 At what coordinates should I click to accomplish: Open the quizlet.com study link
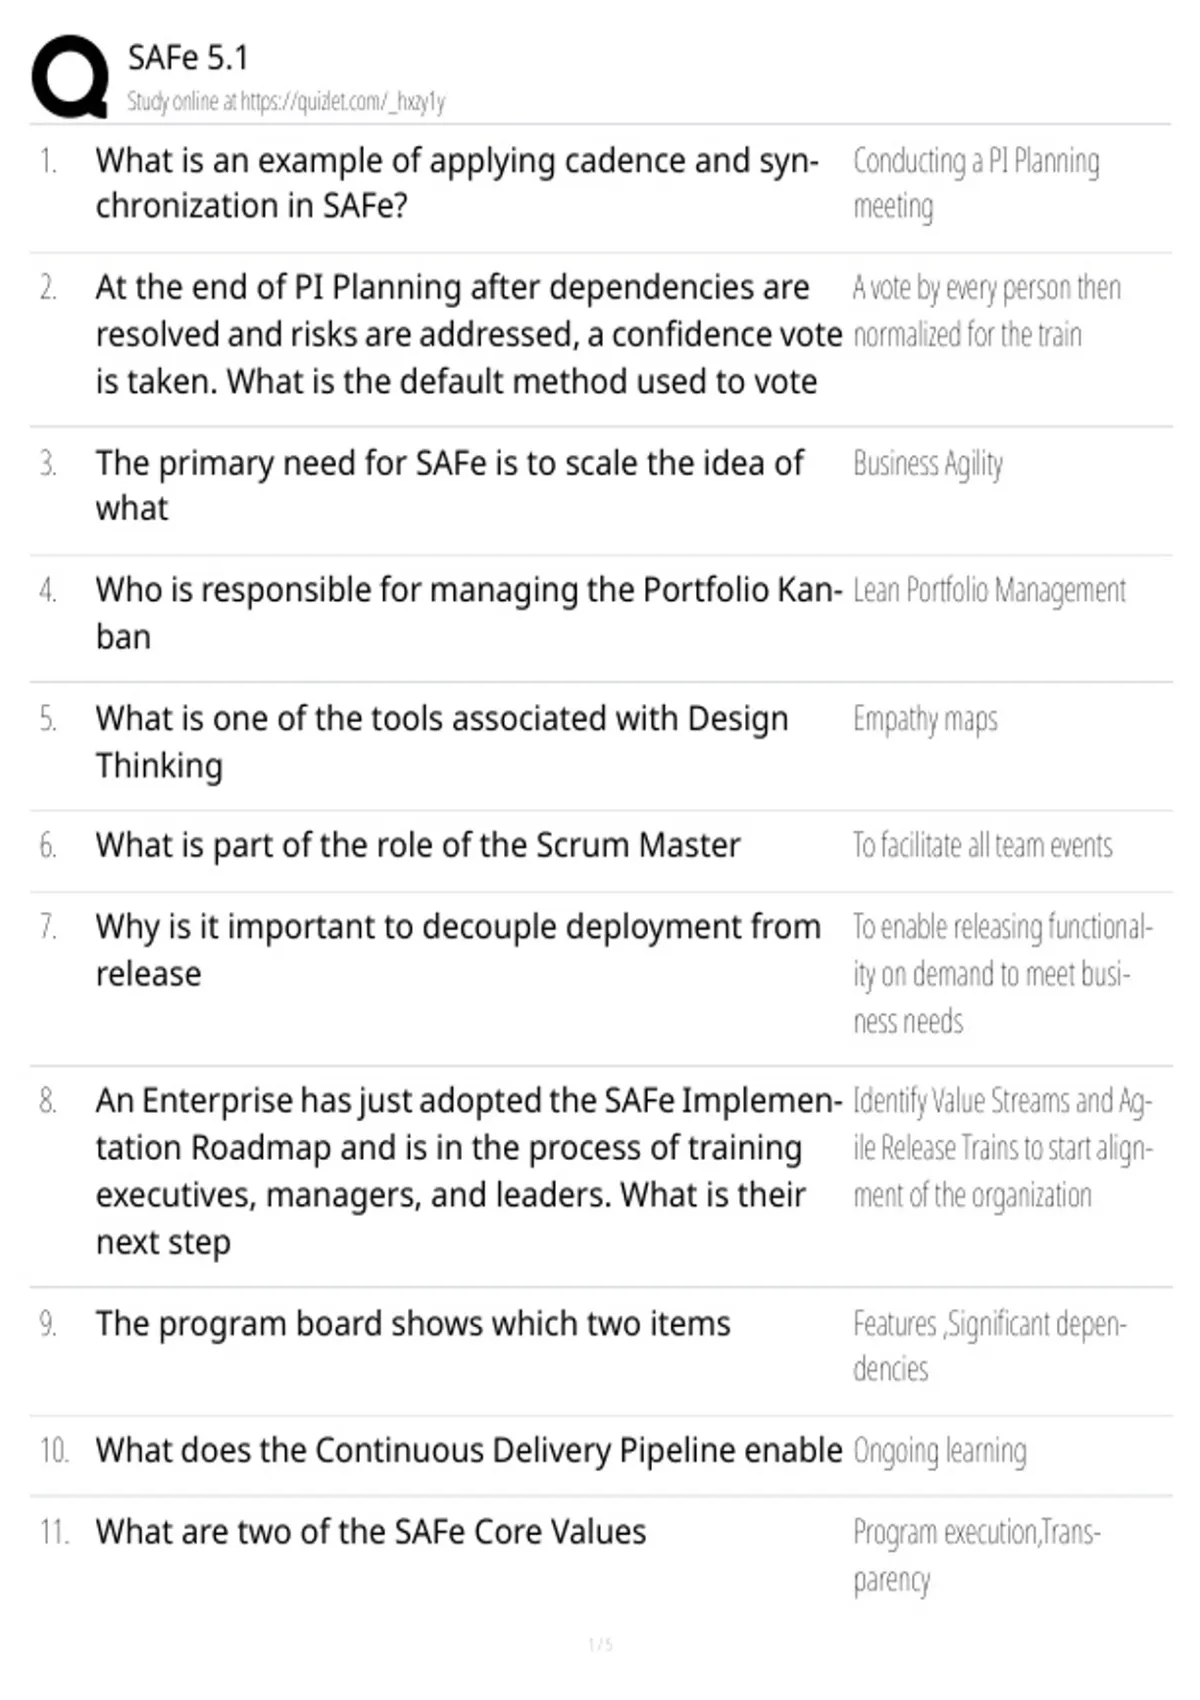pos(342,101)
